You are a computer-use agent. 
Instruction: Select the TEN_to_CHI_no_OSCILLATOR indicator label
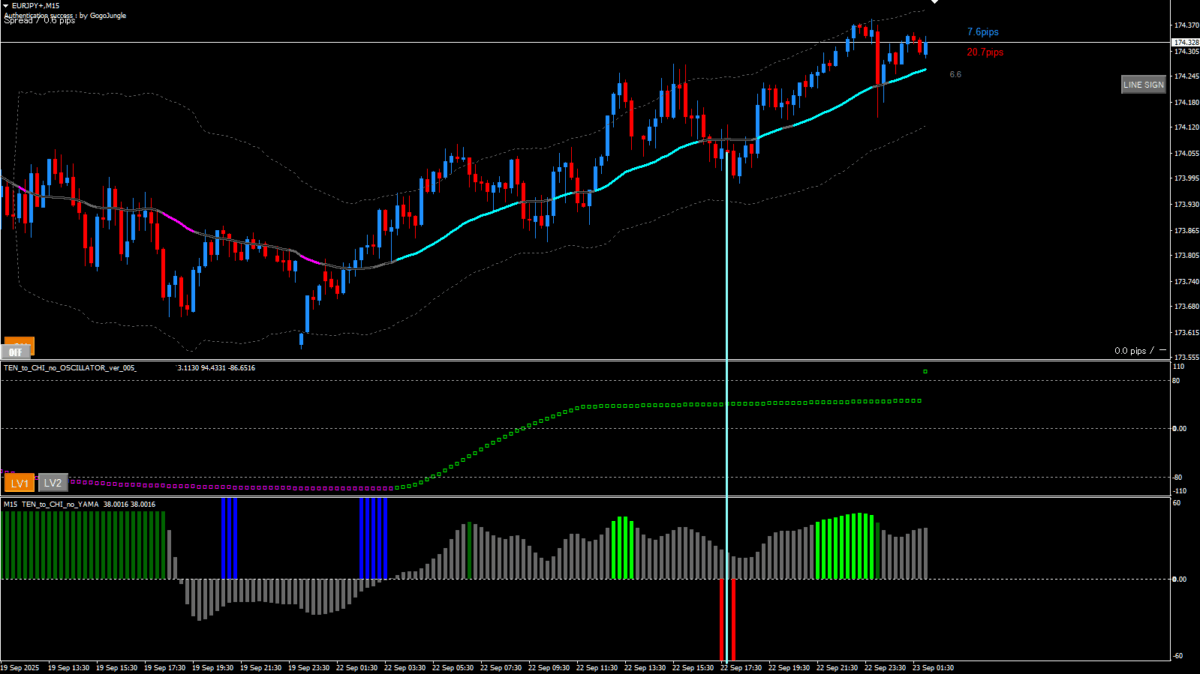tap(70, 368)
